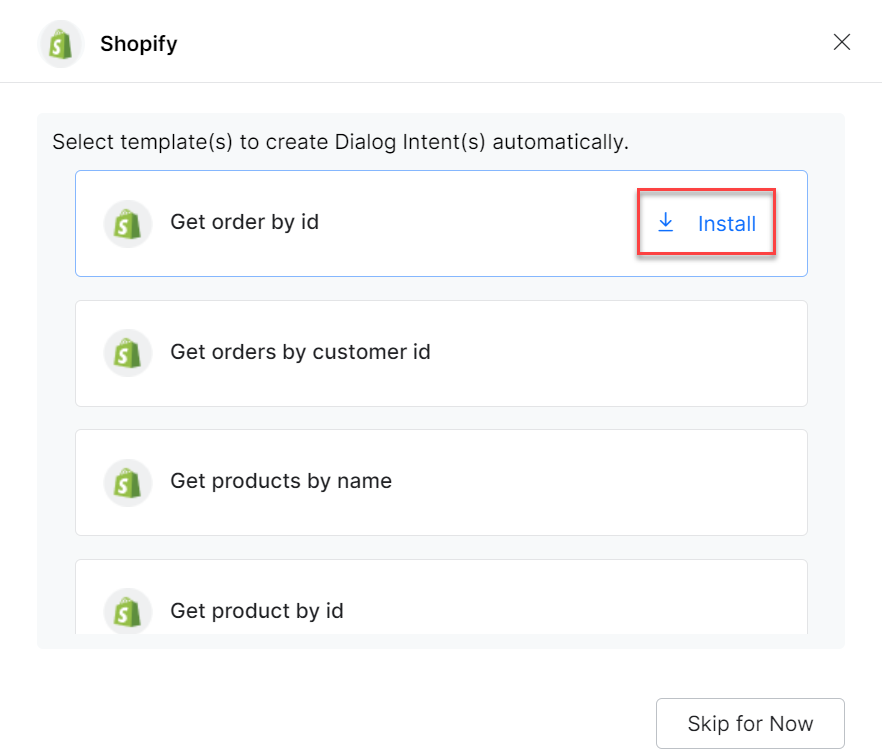
Task: Click the Install text label
Action: coord(727,224)
